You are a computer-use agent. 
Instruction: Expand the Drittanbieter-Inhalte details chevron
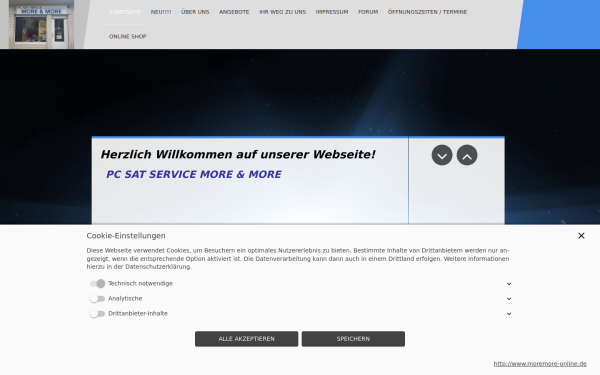509,313
